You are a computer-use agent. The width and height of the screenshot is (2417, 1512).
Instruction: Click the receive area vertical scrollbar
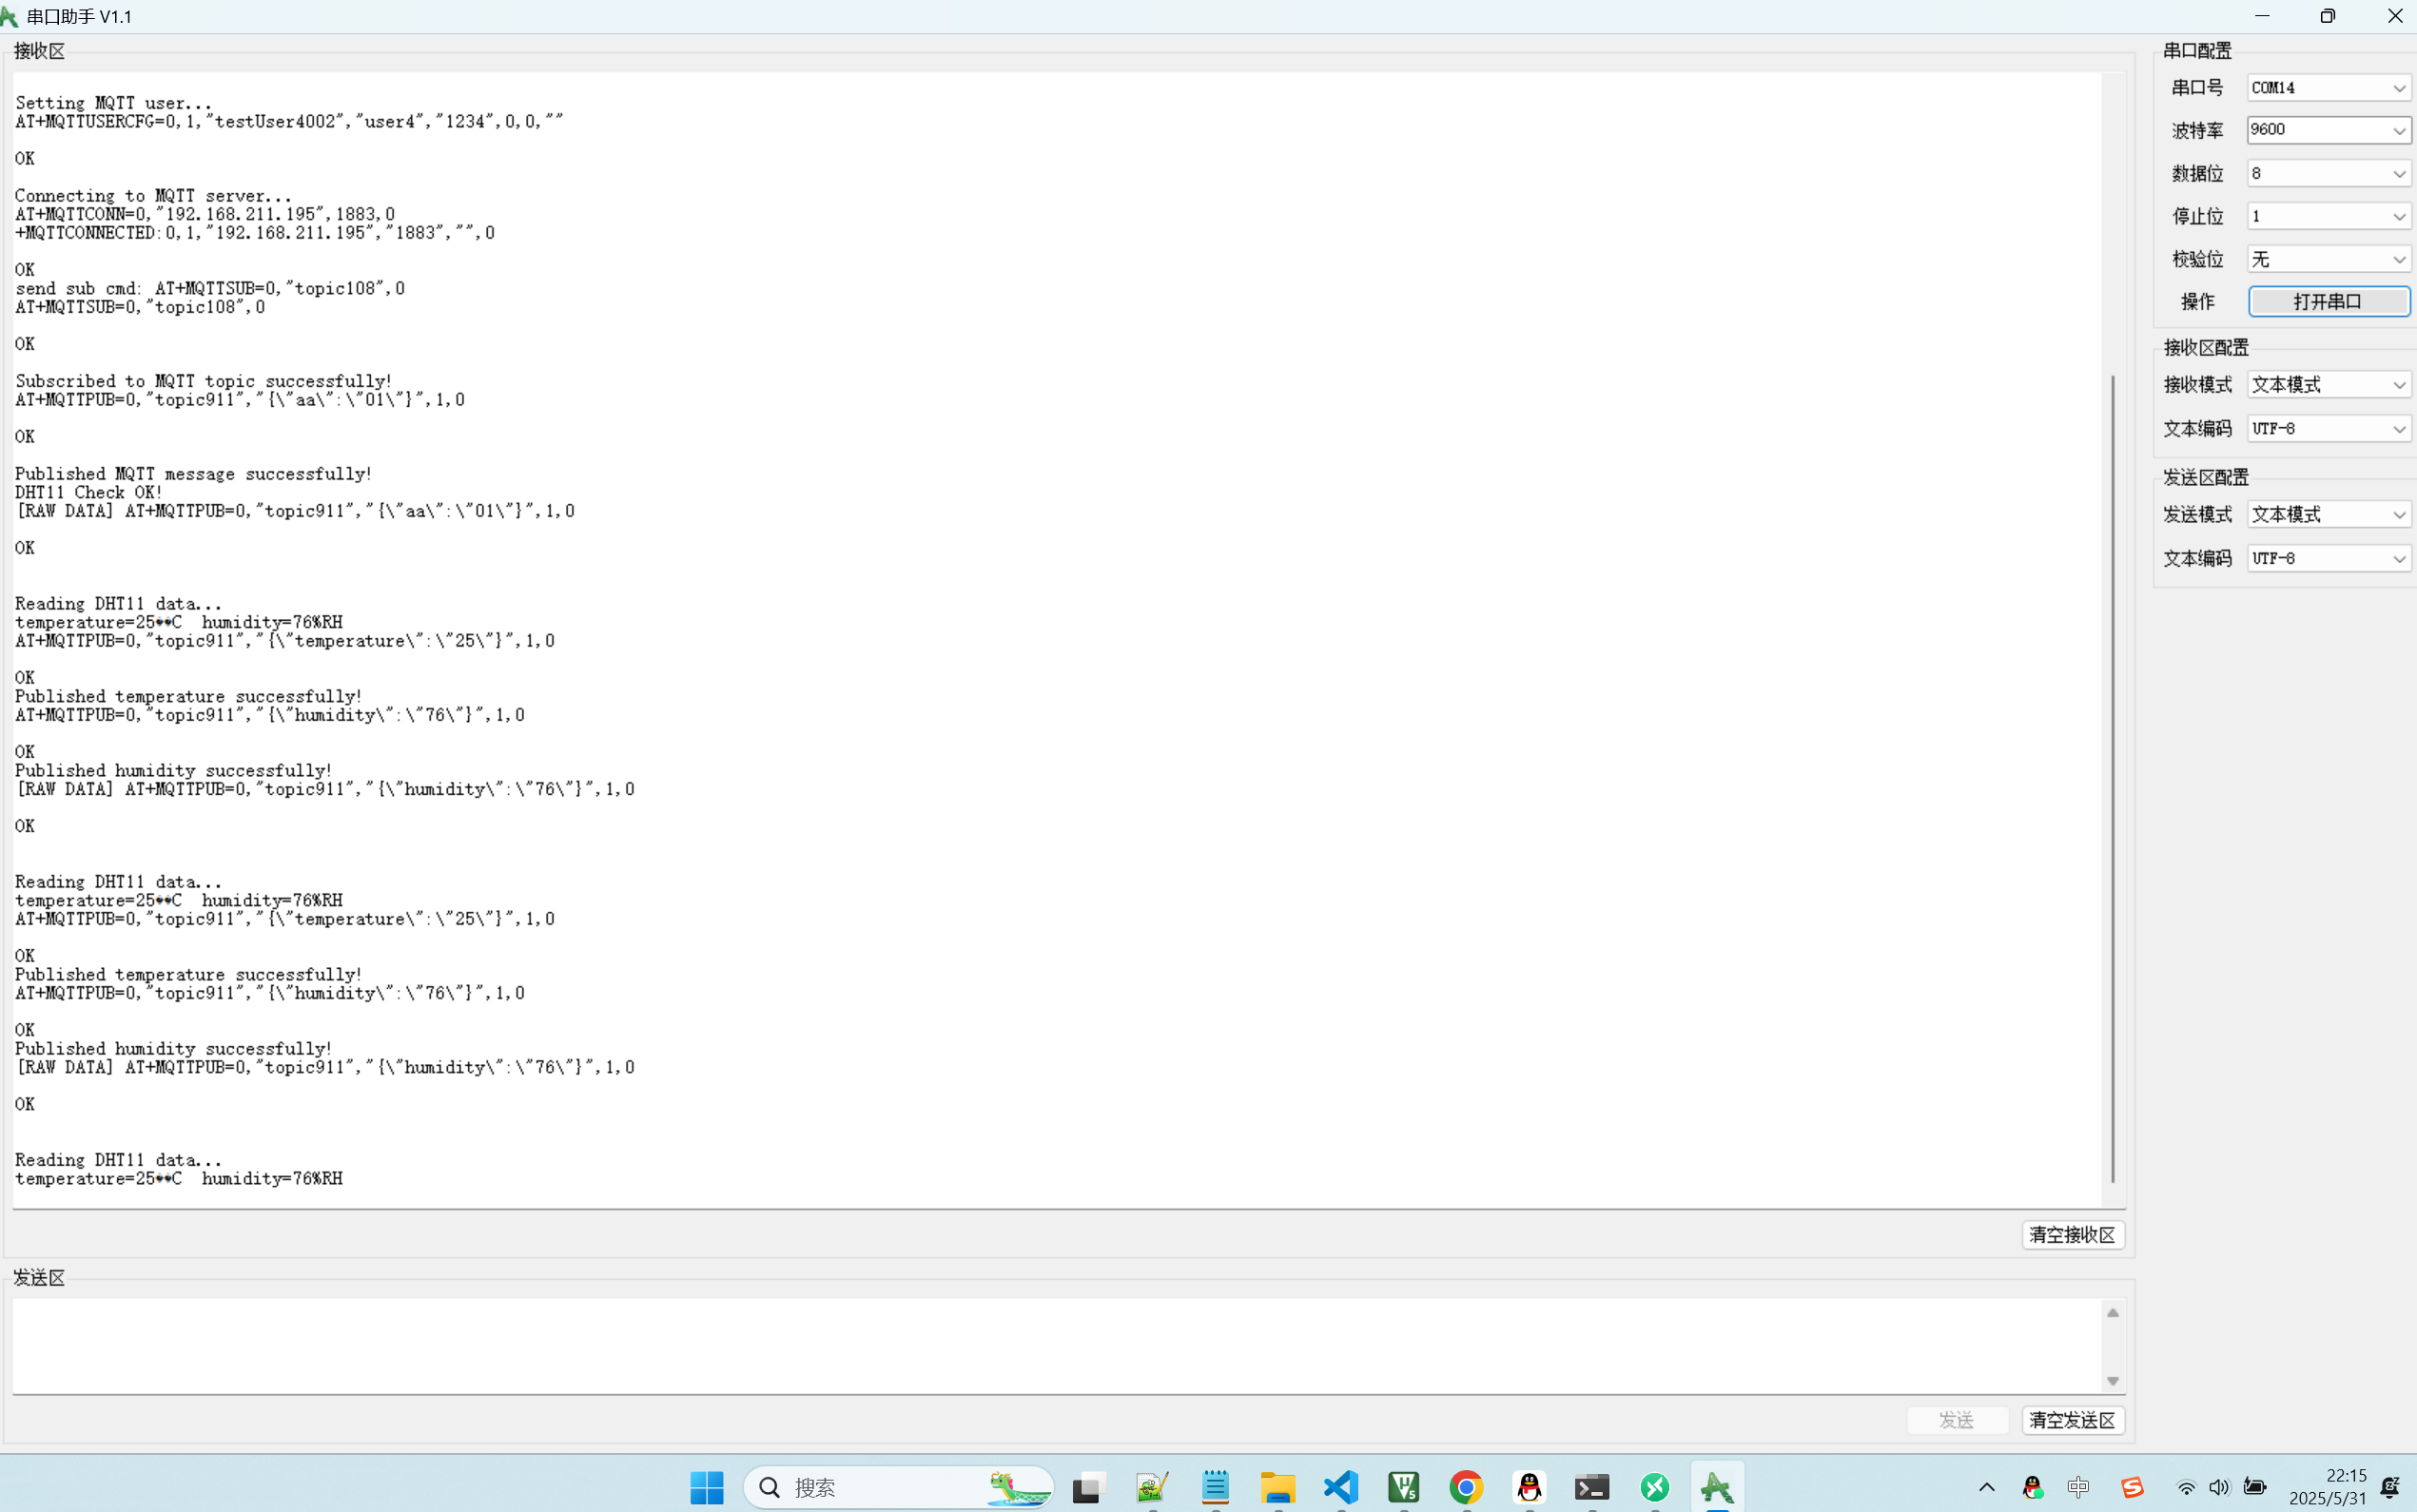tap(2112, 780)
